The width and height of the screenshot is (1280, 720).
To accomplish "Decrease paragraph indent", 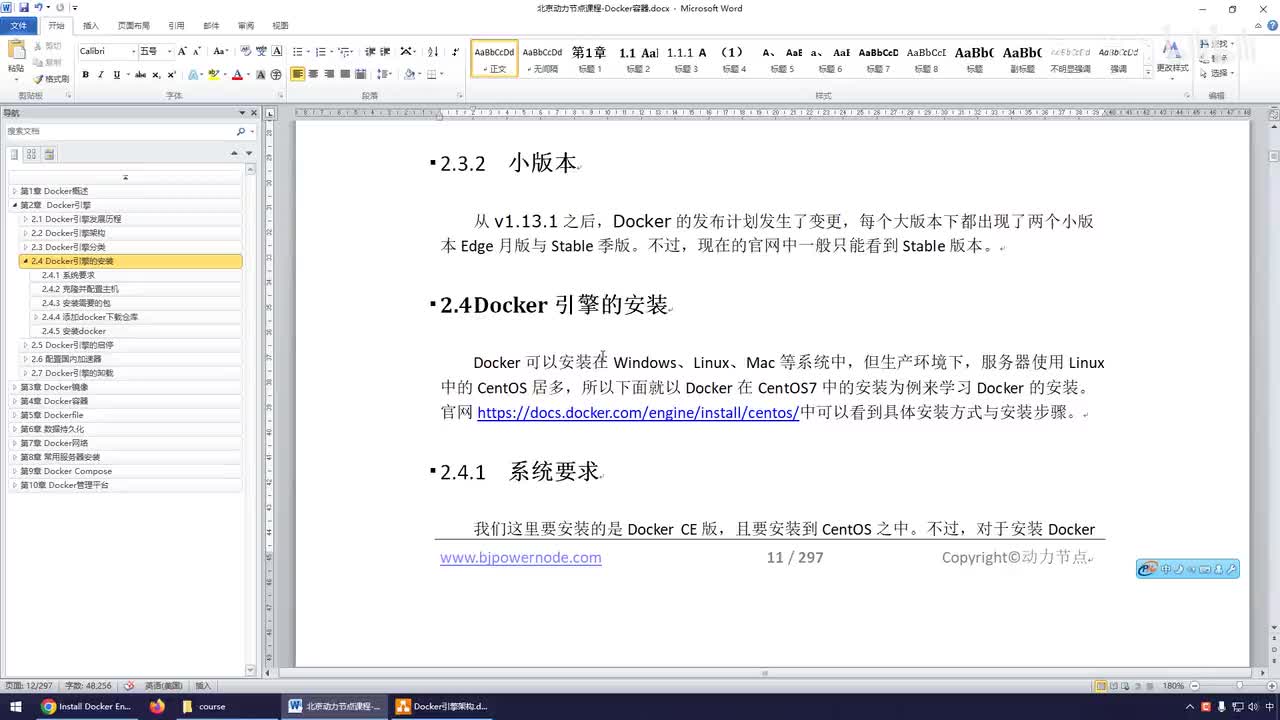I will coord(370,51).
